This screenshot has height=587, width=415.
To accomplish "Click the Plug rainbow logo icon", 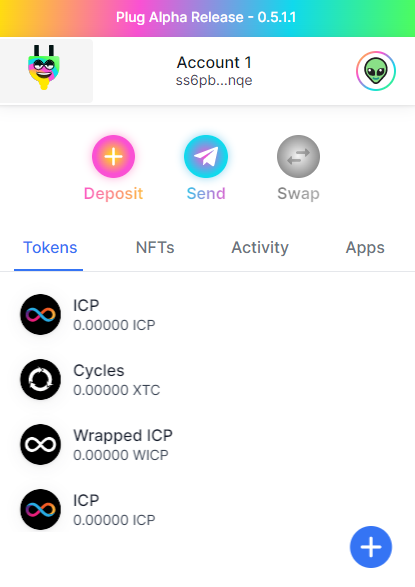I will click(x=44, y=67).
